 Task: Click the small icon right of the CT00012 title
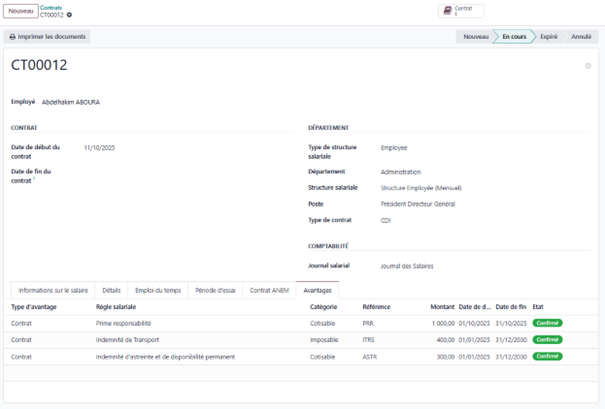pos(588,66)
